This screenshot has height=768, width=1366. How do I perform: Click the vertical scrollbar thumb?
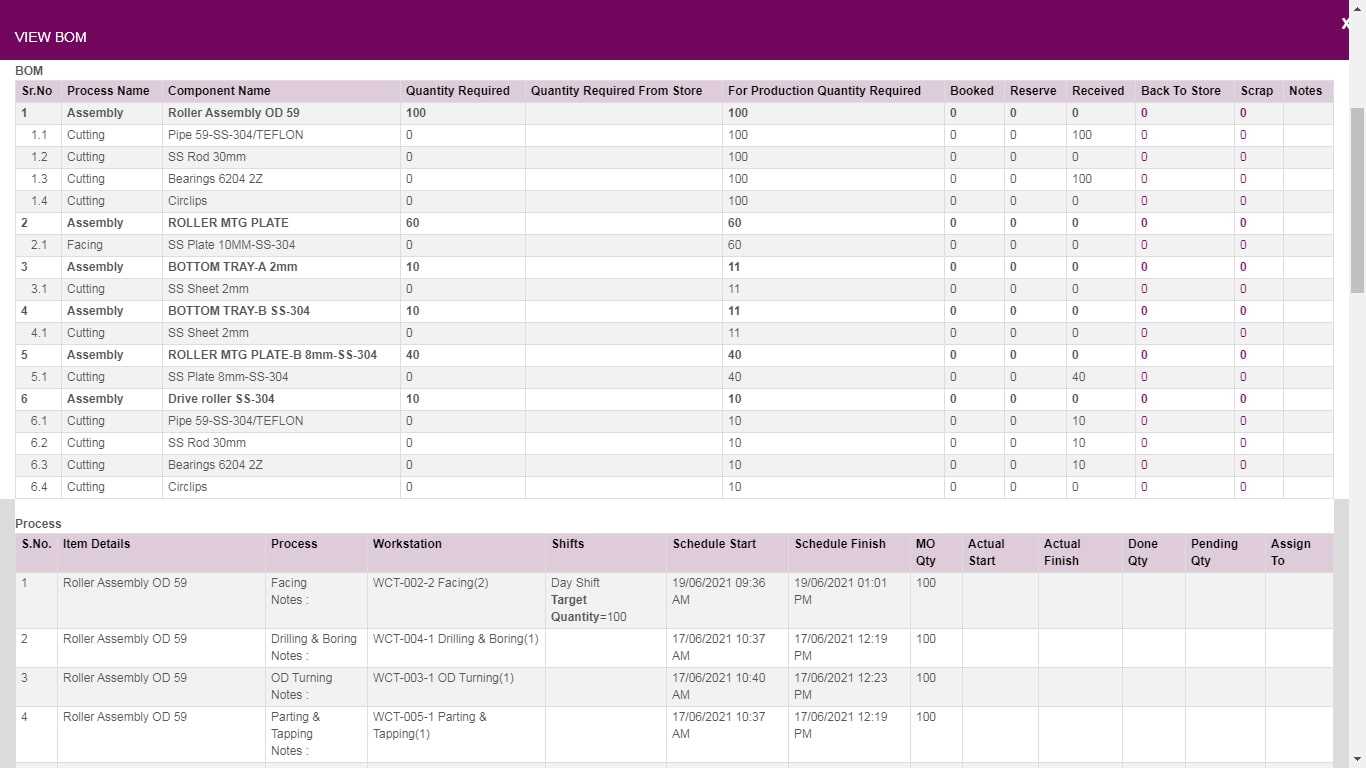click(x=1357, y=200)
